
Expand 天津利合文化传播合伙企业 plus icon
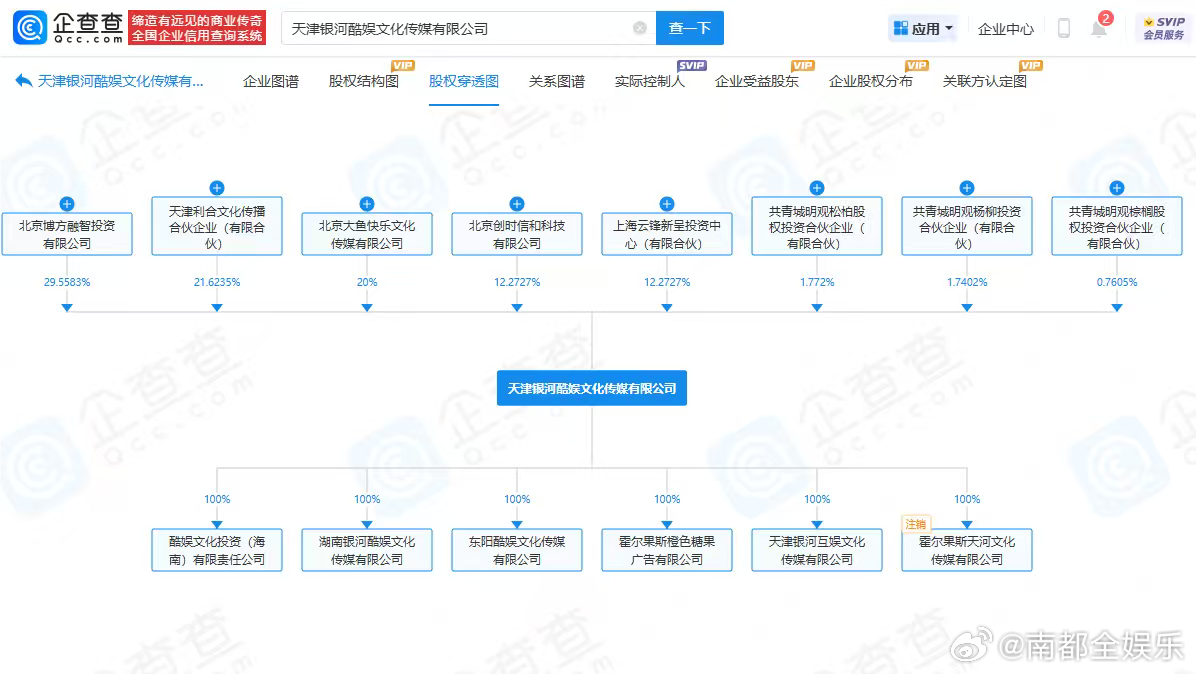217,188
